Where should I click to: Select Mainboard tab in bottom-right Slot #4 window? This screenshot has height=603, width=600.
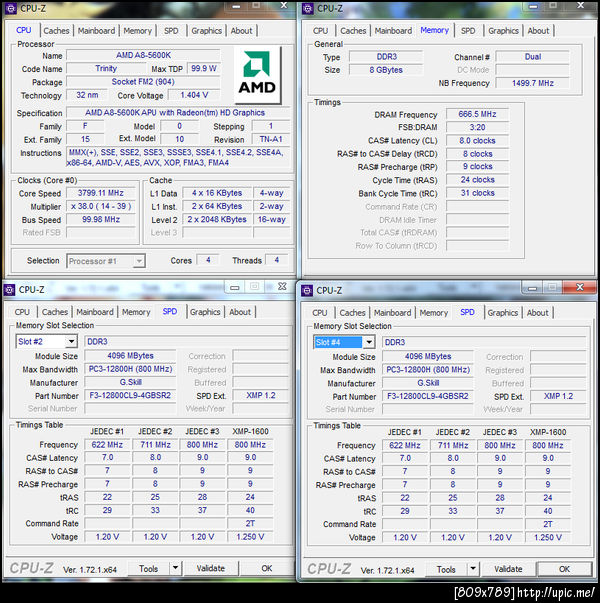(393, 313)
